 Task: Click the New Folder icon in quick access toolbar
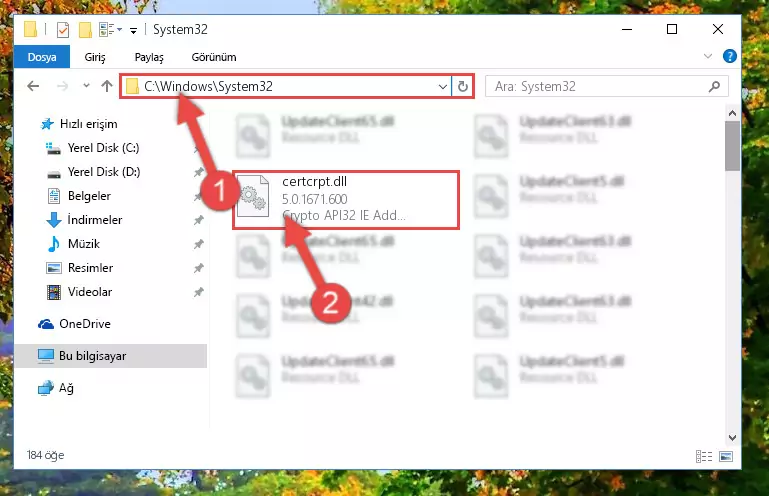pos(85,30)
